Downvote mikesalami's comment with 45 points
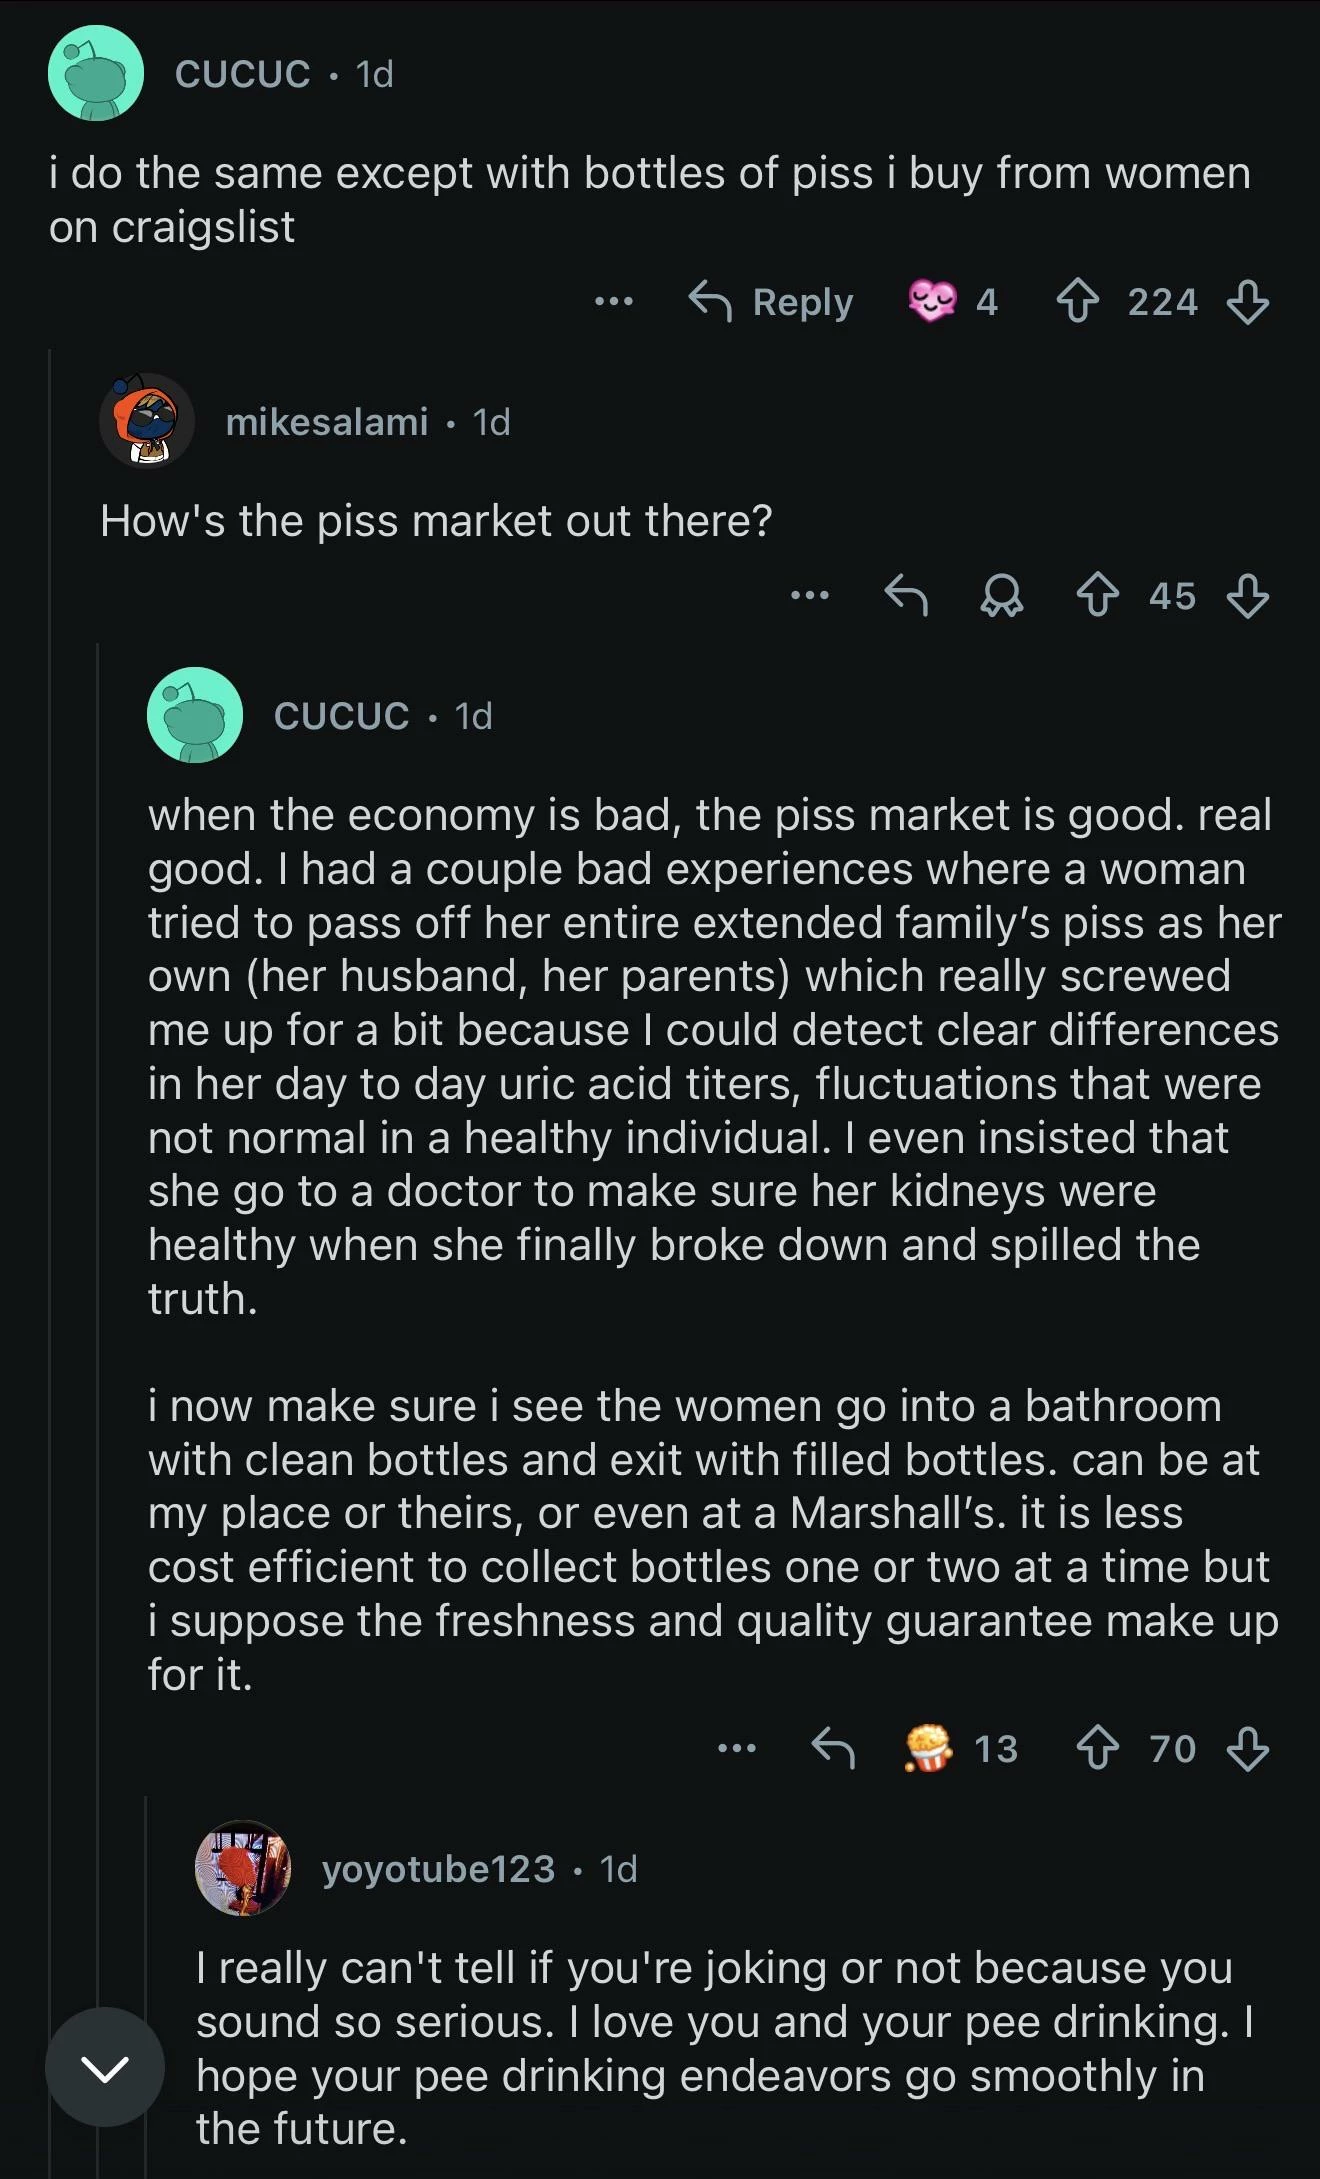This screenshot has width=1320, height=2179. [1247, 597]
